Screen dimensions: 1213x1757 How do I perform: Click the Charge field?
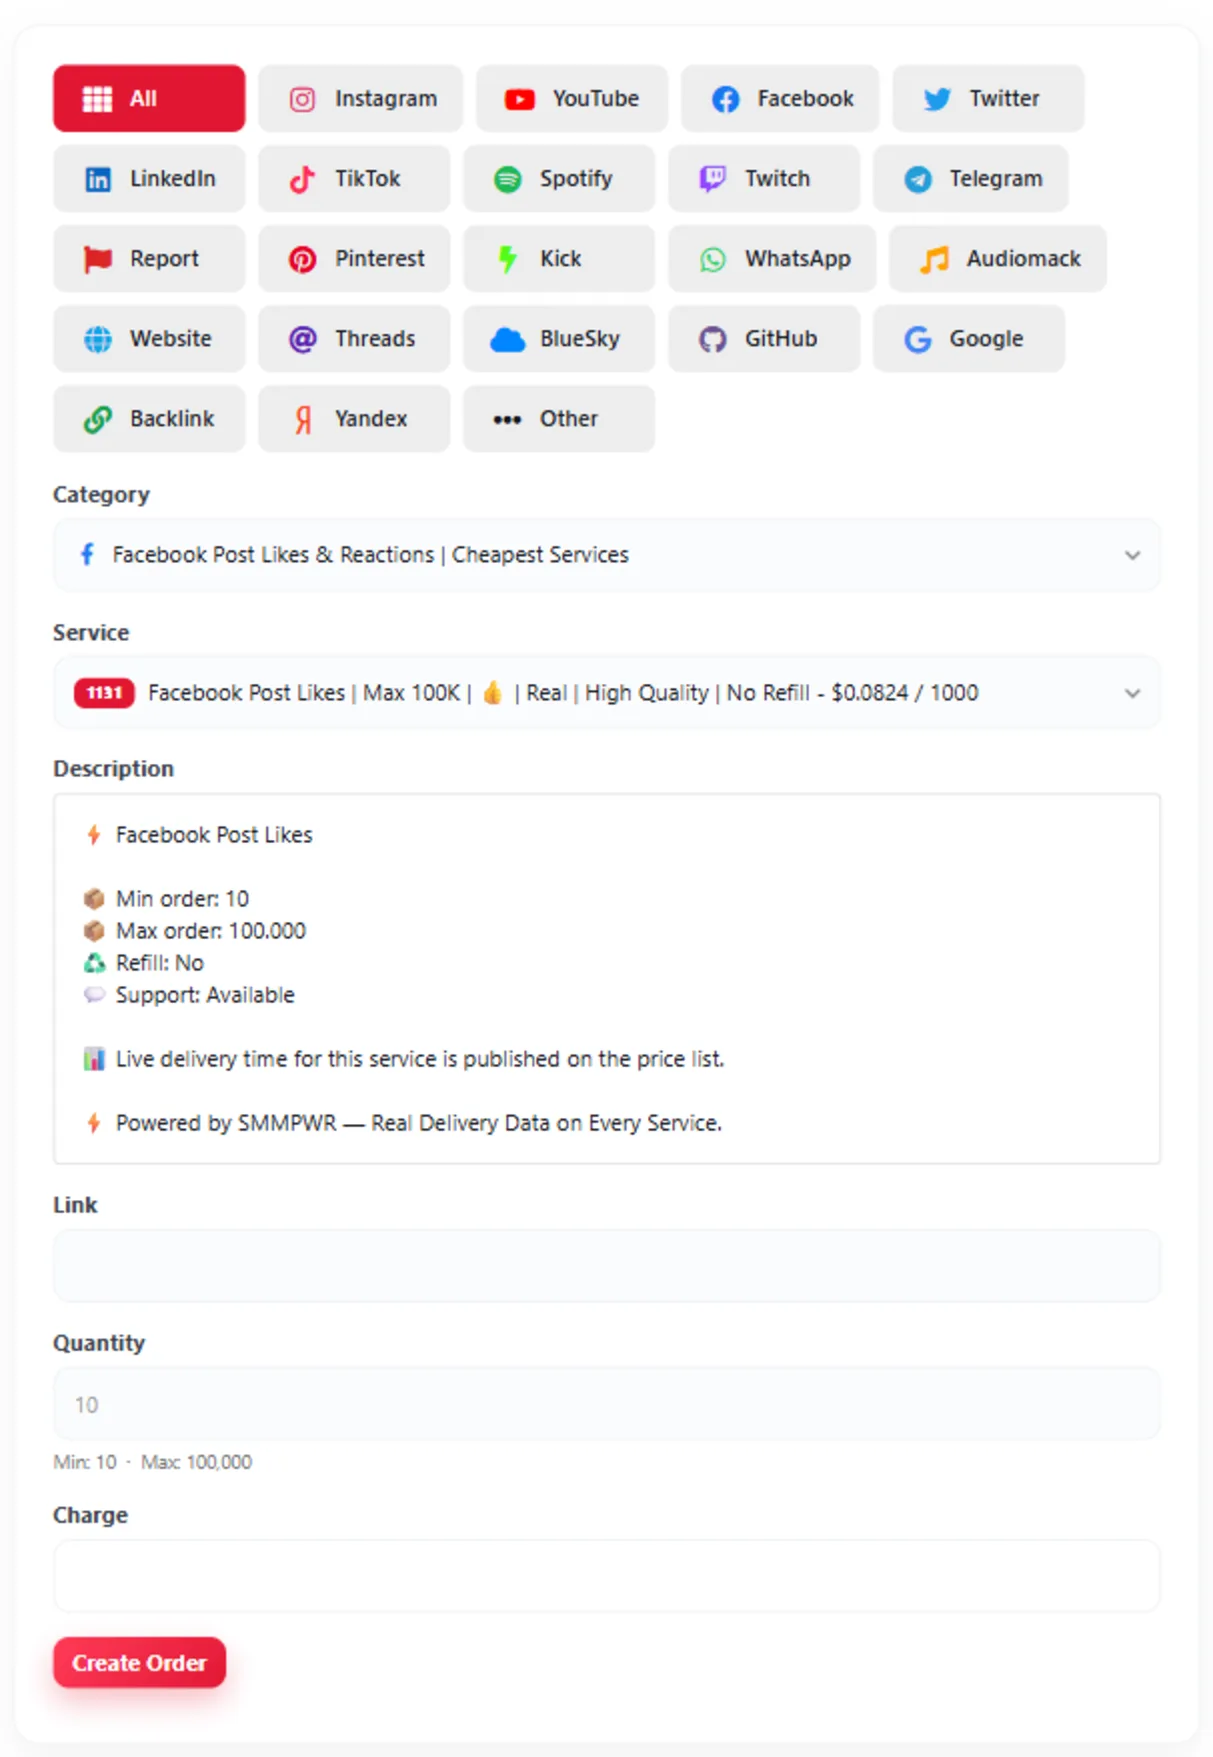click(x=607, y=1576)
